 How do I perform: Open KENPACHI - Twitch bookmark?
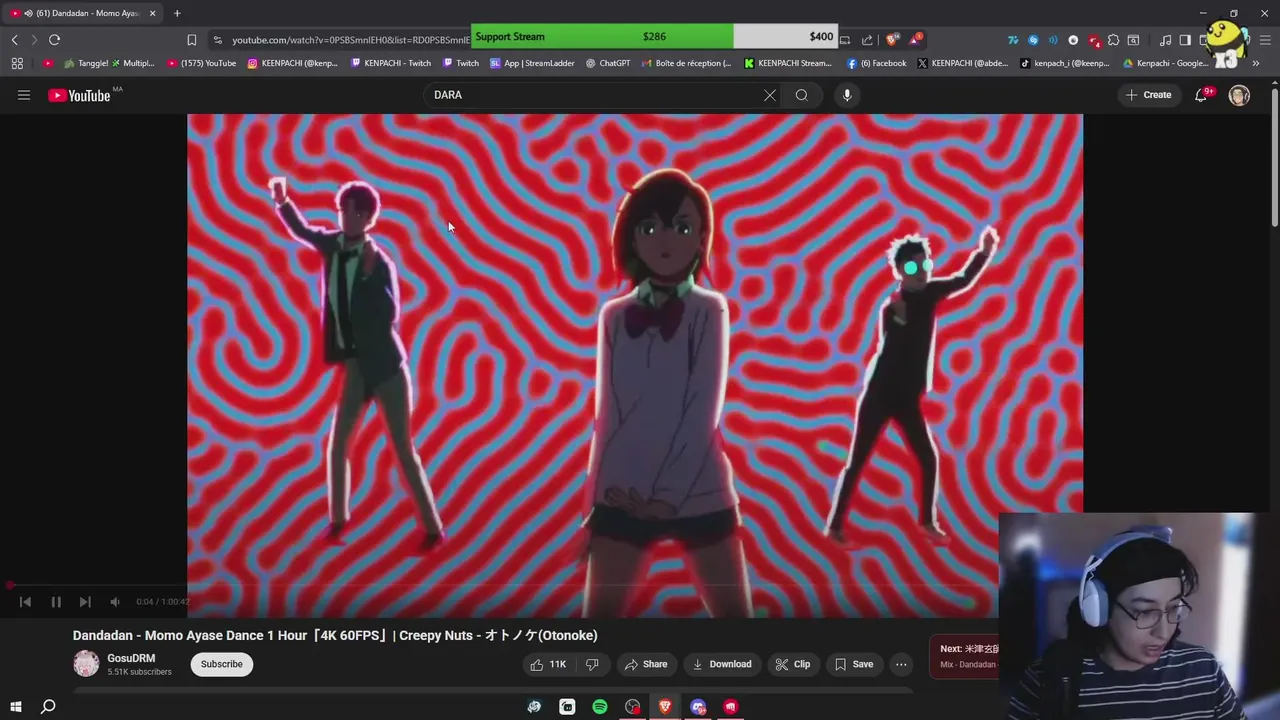tap(391, 63)
